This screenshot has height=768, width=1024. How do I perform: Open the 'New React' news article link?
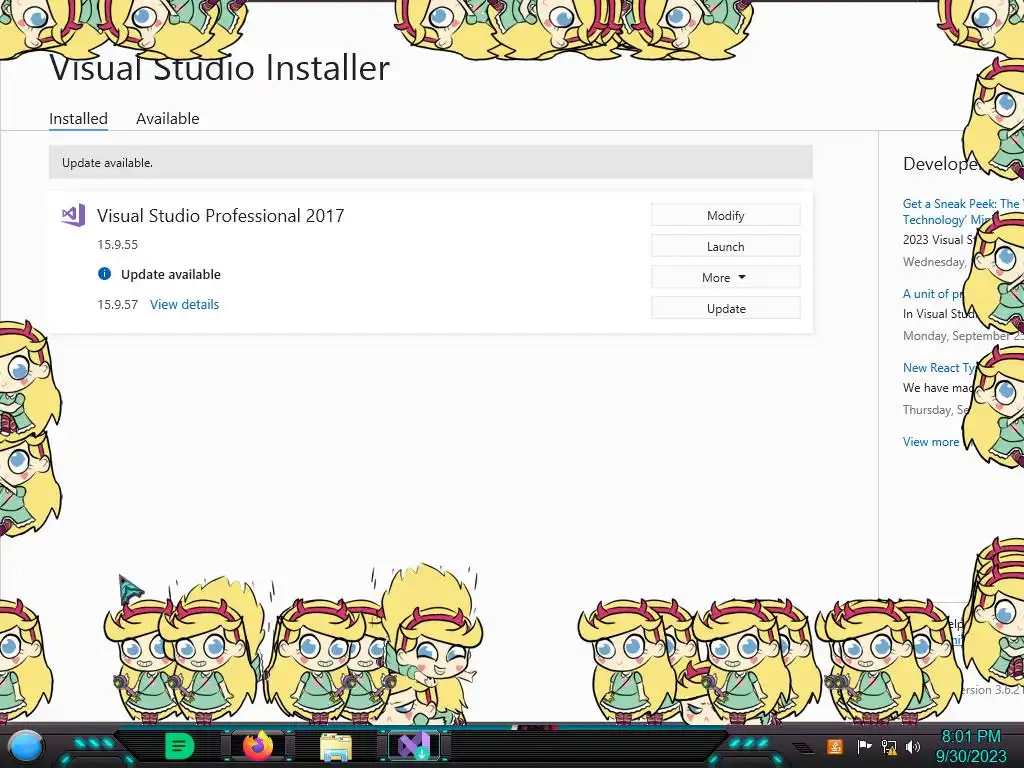939,368
